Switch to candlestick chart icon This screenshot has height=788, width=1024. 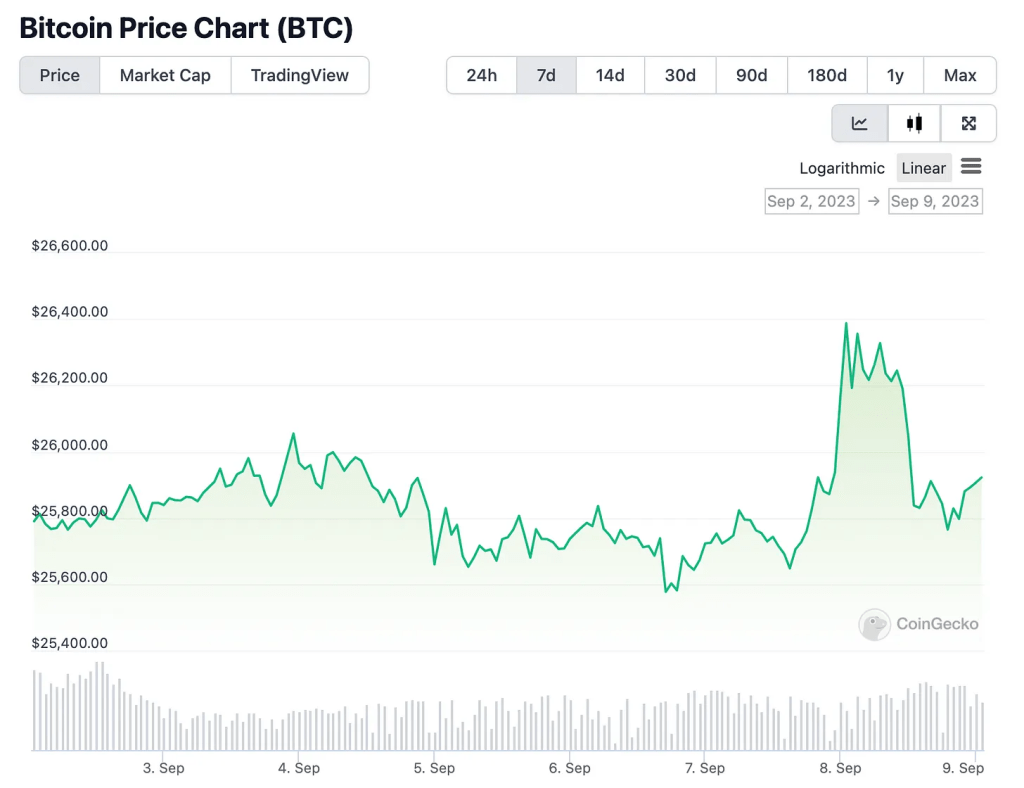click(x=914, y=123)
